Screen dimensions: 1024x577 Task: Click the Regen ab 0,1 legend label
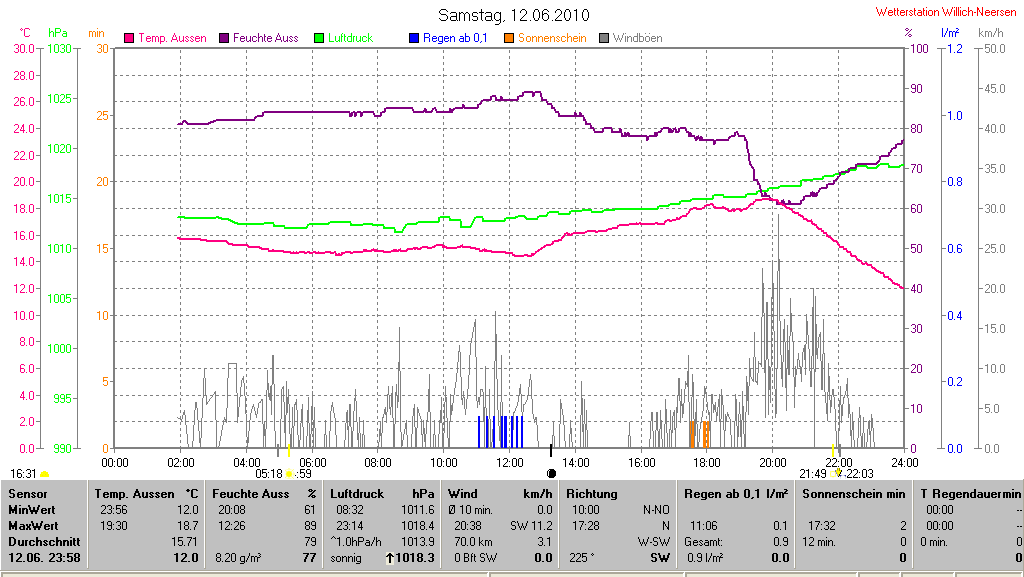coord(455,38)
